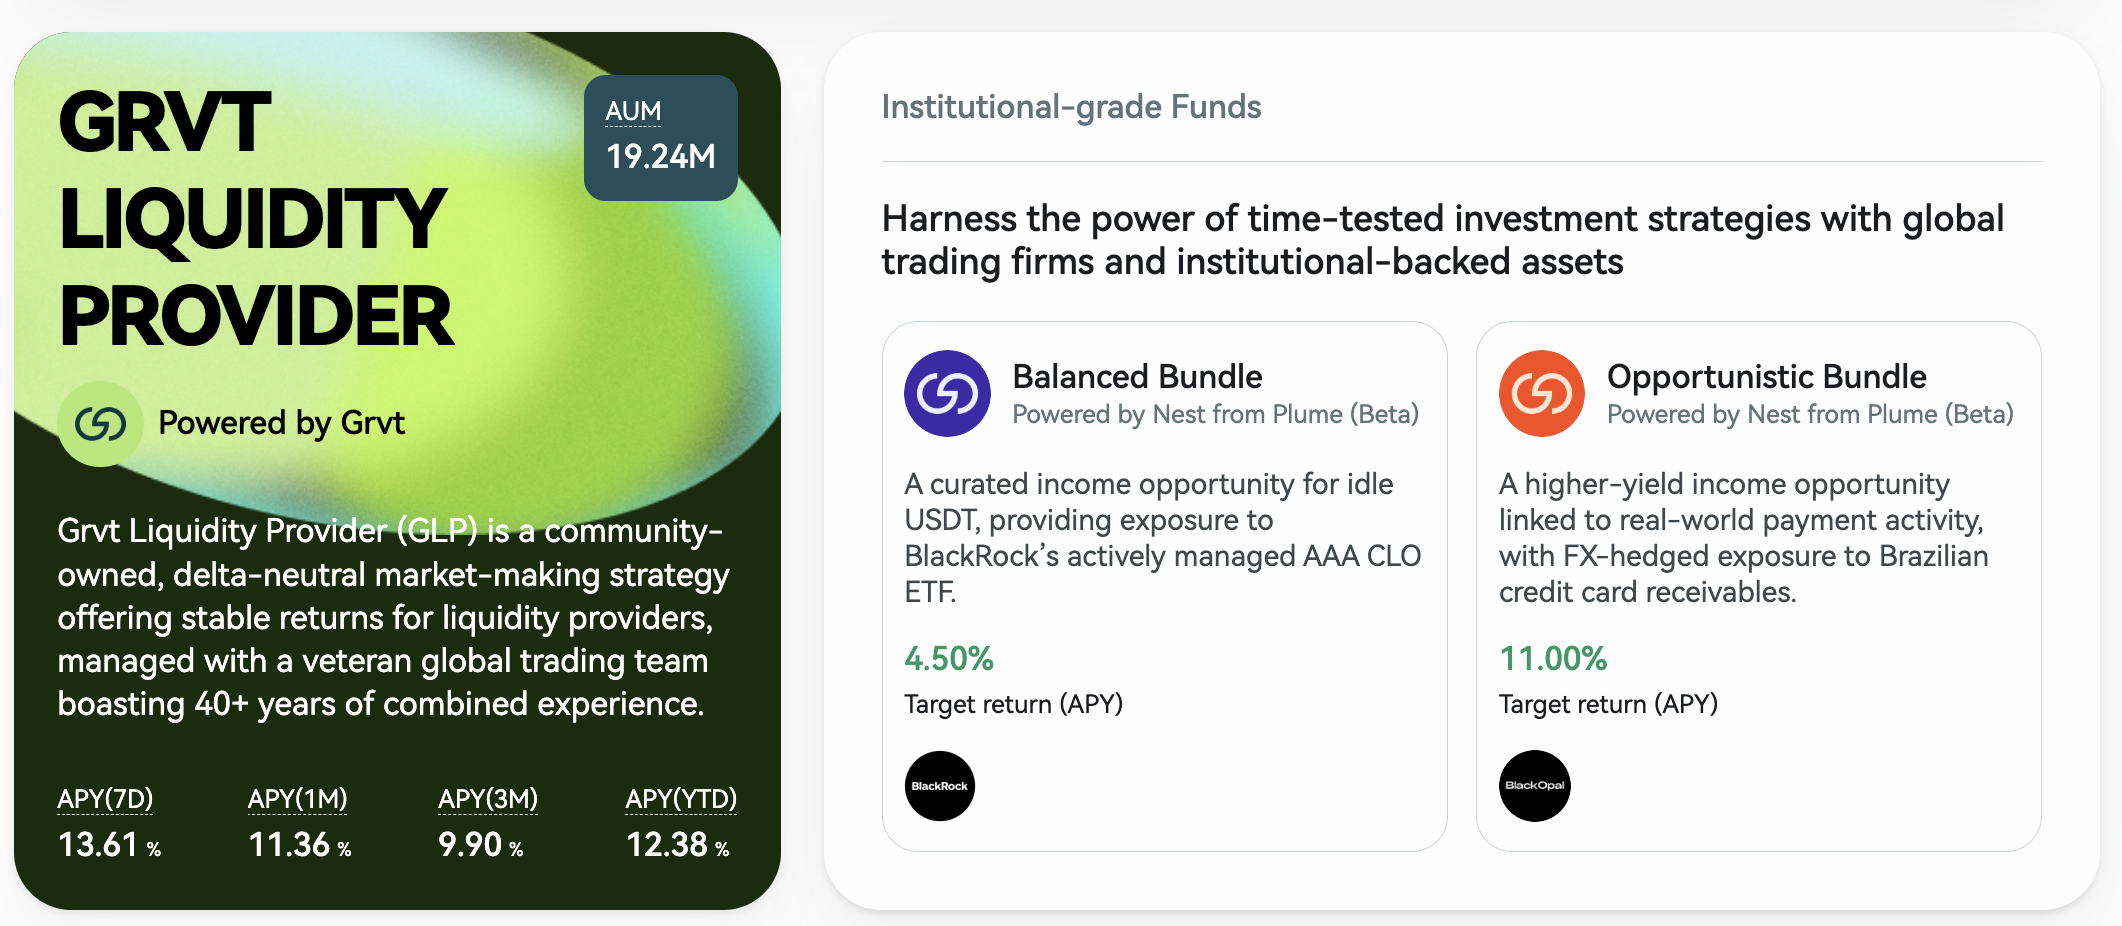Screen dimensions: 2122x926
Task: Open the Opportunistic Bundle fund title
Action: point(1766,377)
